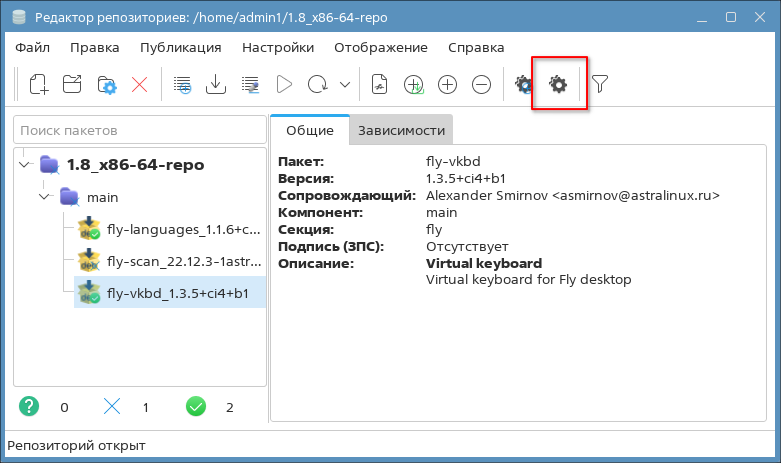
Task: Toggle the green checkmark status filter
Action: (196, 406)
